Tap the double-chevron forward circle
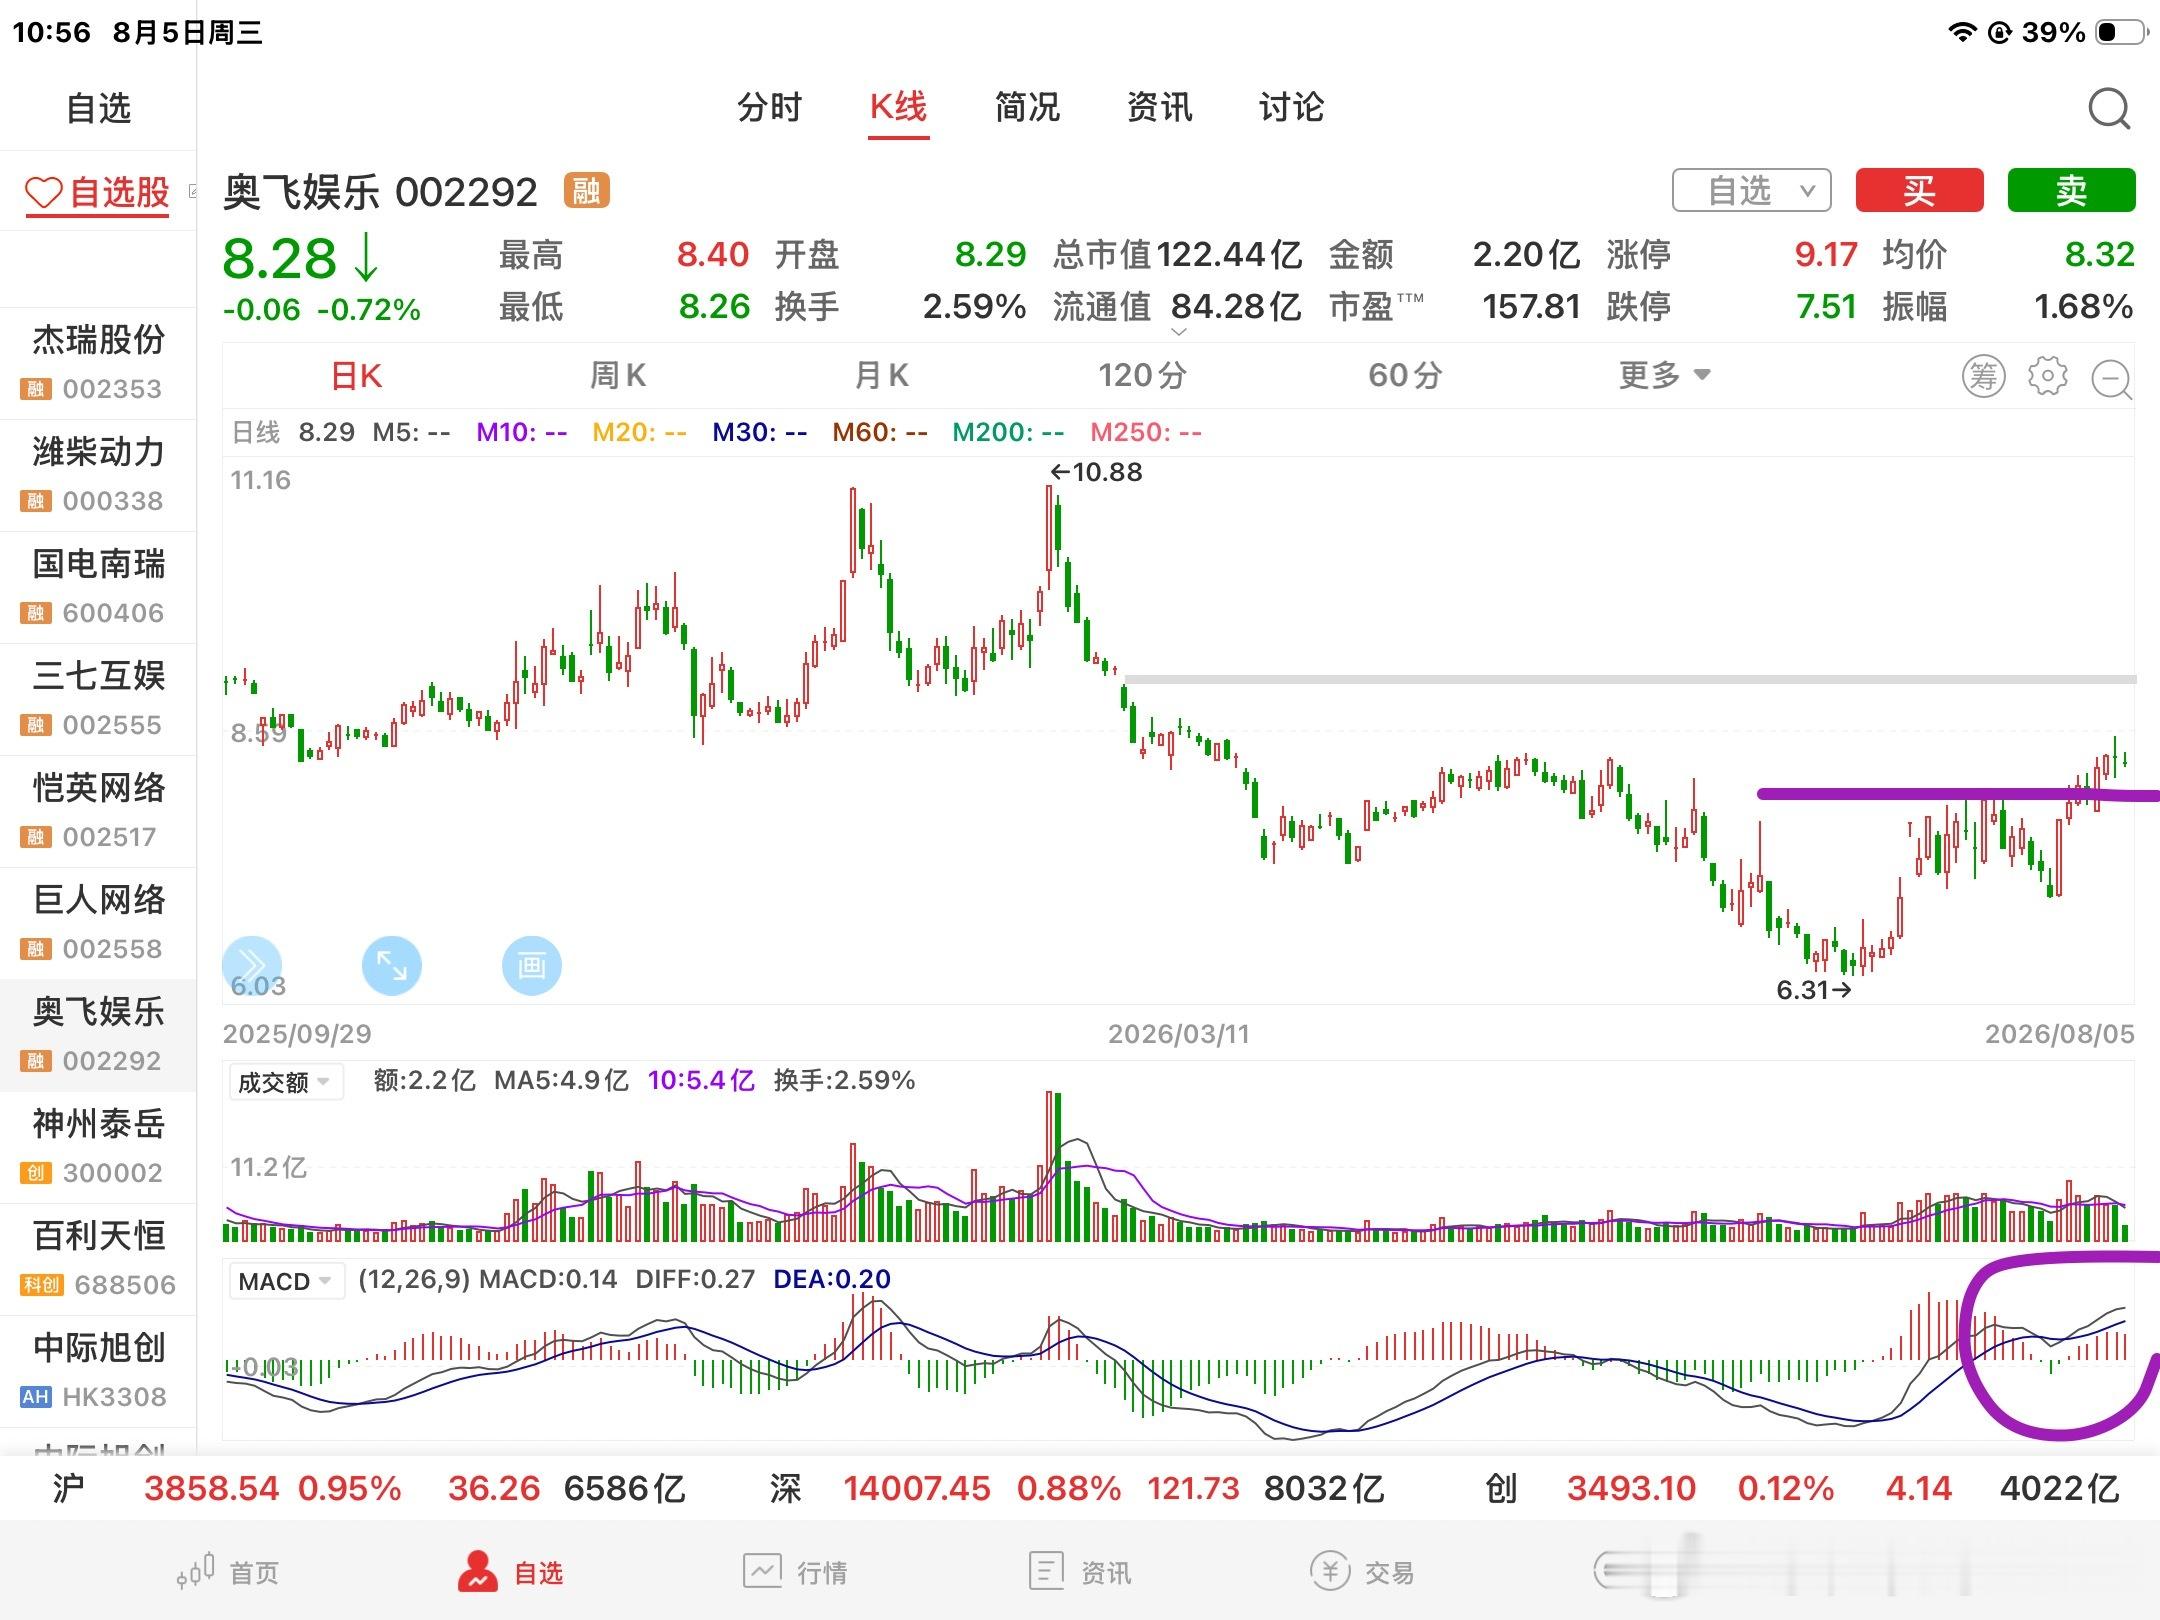Viewport: 2160px width, 1620px height. click(251, 966)
